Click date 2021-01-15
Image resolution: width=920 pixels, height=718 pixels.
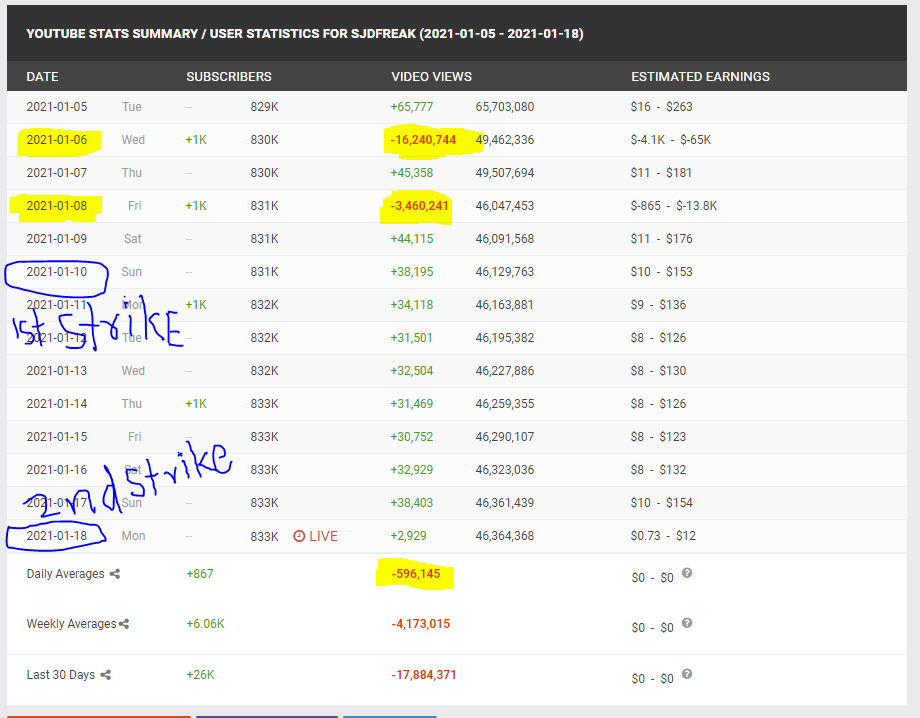click(x=57, y=436)
